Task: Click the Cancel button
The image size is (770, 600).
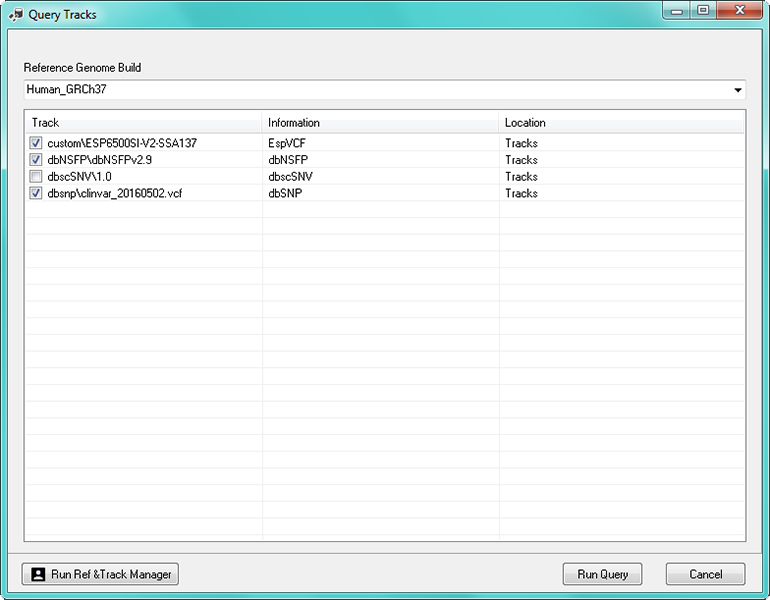Action: (x=706, y=574)
